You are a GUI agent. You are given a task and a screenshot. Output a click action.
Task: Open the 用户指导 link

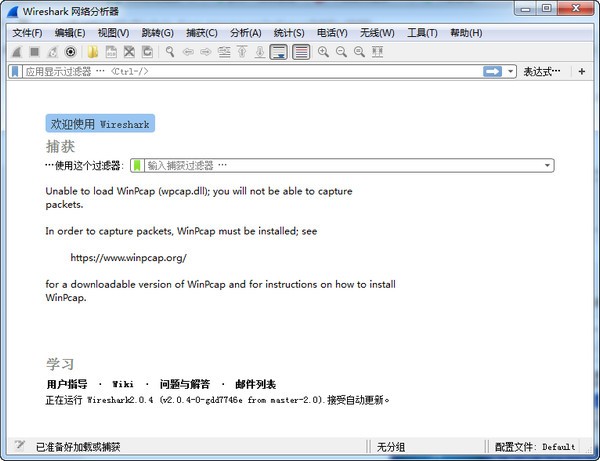coord(67,384)
